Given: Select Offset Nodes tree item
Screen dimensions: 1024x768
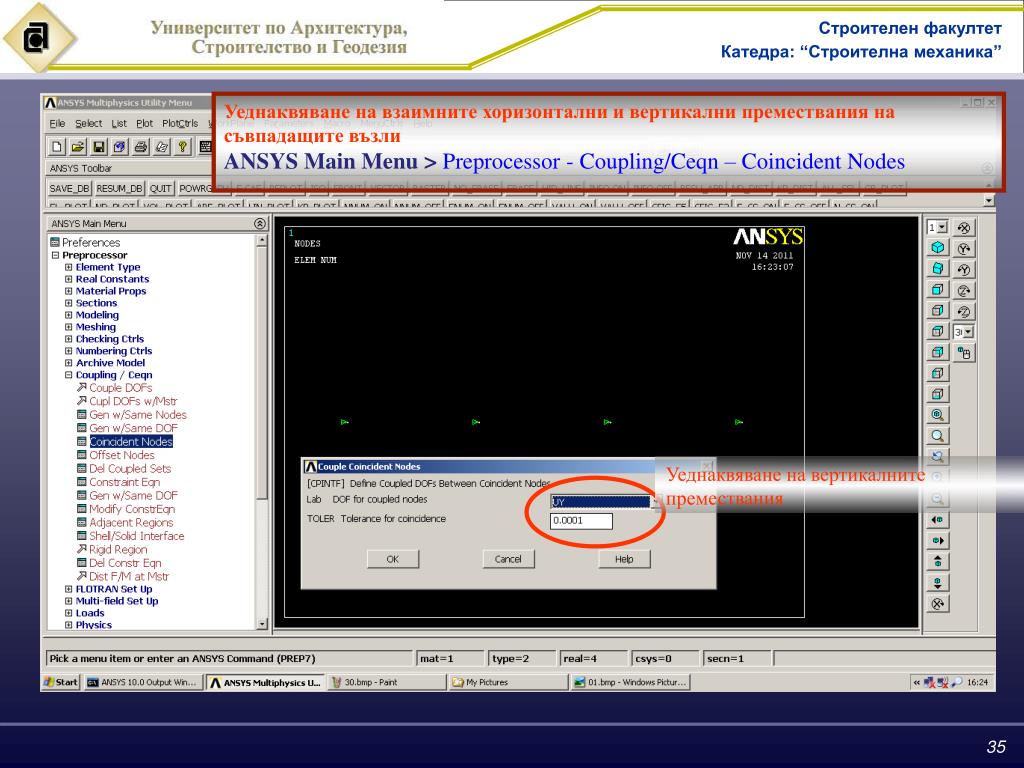Looking at the screenshot, I should pos(121,455).
